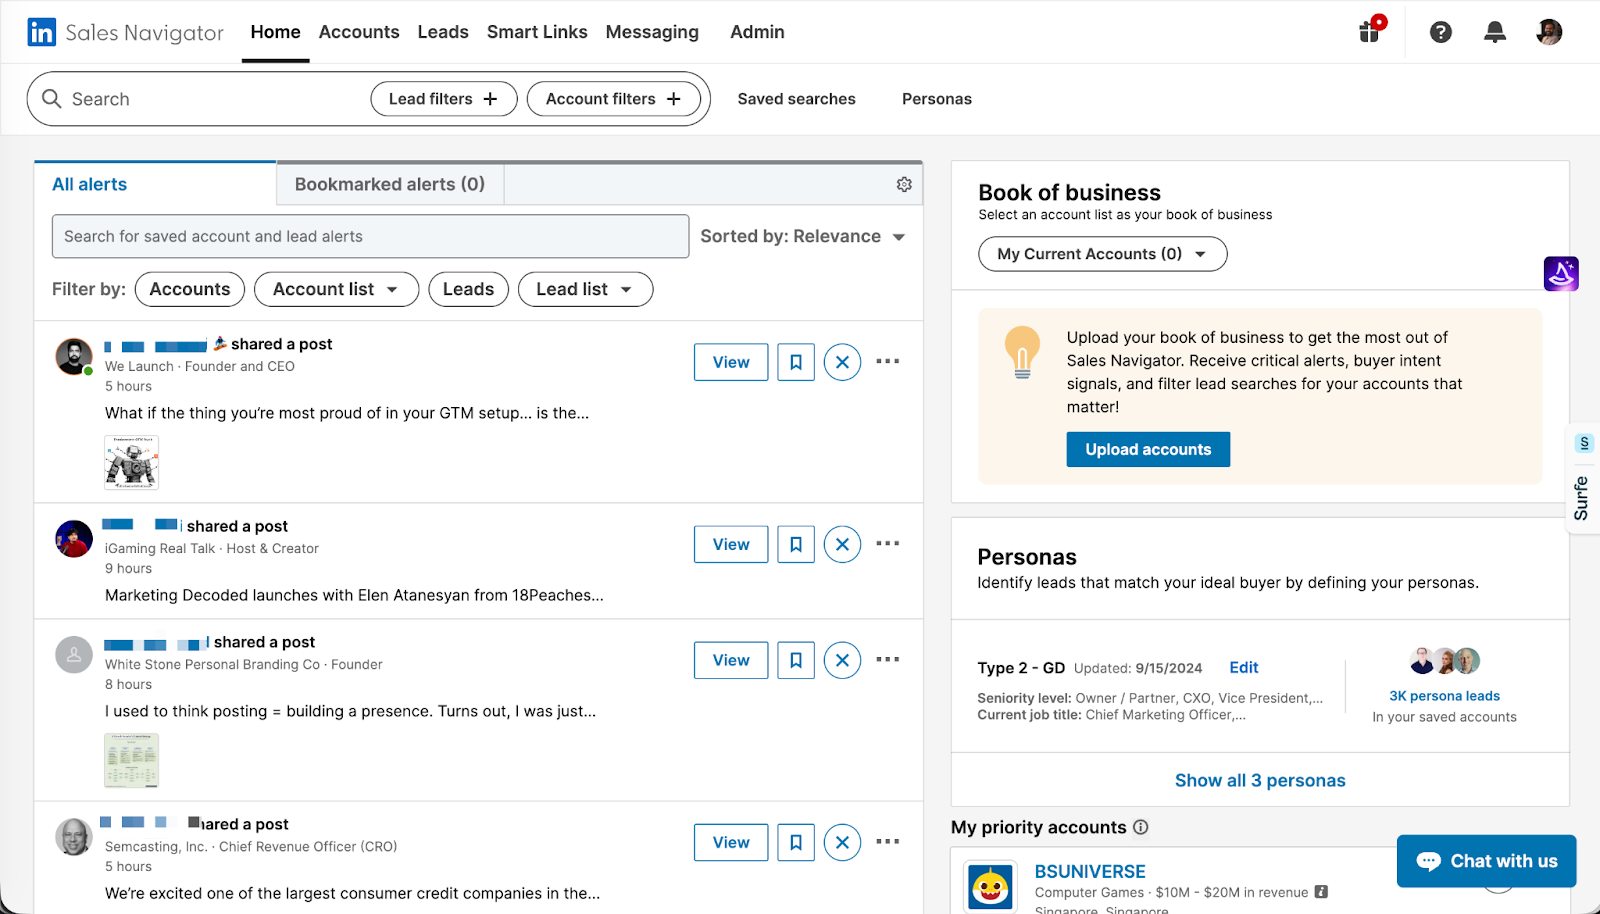Dismiss the iGaming Real Talk alert
Viewport: 1600px width, 914px height.
pos(842,544)
